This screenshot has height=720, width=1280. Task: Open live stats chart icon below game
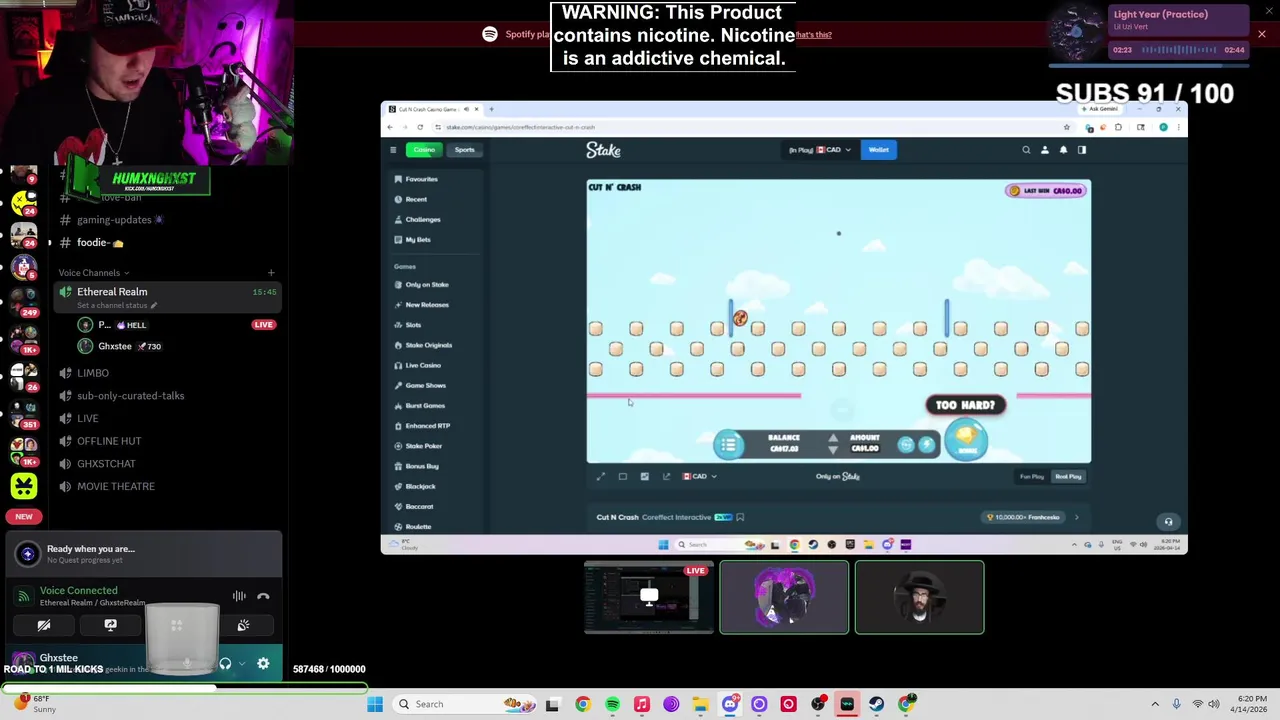644,476
